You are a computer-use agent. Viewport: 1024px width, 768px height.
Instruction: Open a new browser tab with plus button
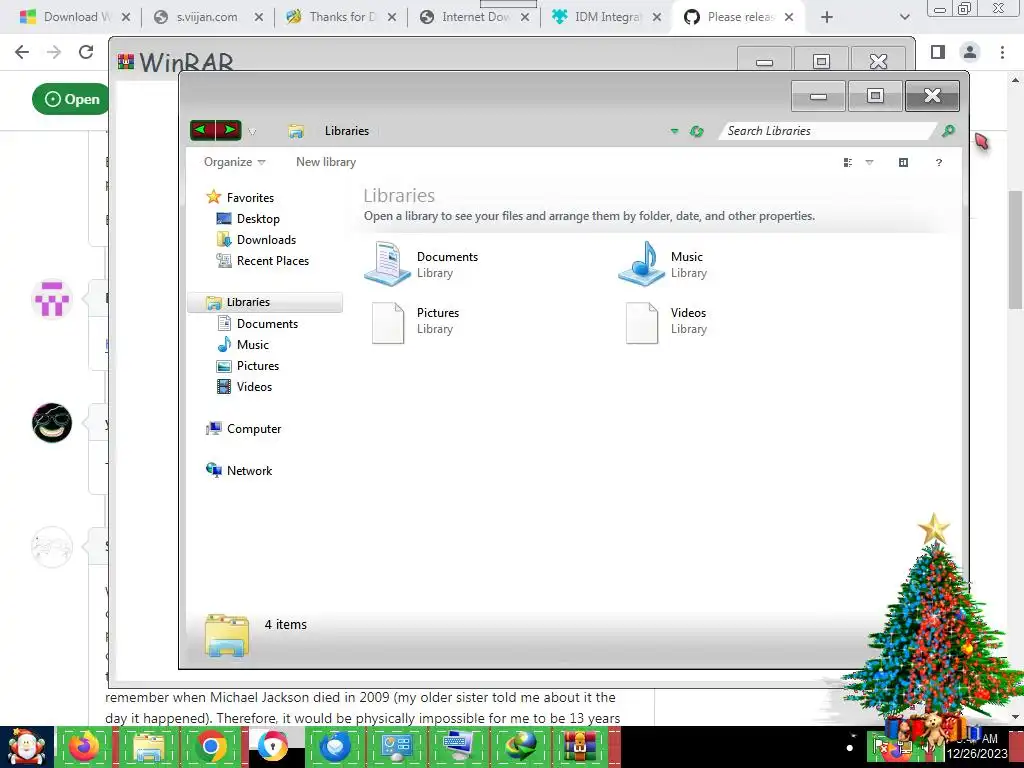pos(827,17)
